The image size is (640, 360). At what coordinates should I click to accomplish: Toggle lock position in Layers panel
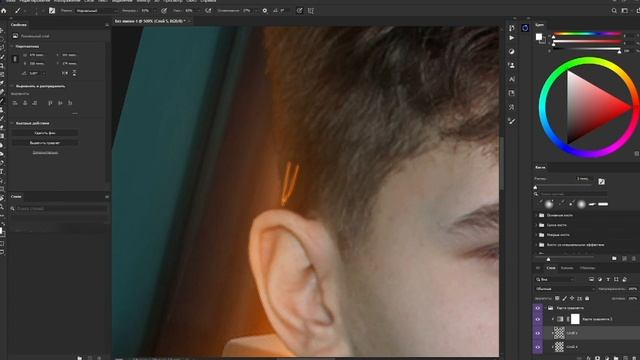572,298
